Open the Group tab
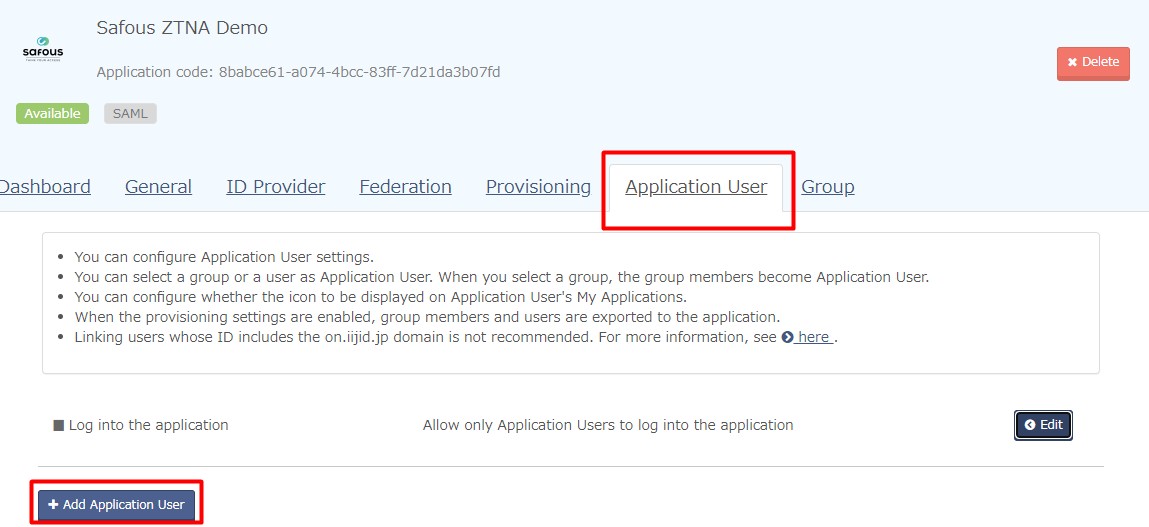 [x=827, y=187]
